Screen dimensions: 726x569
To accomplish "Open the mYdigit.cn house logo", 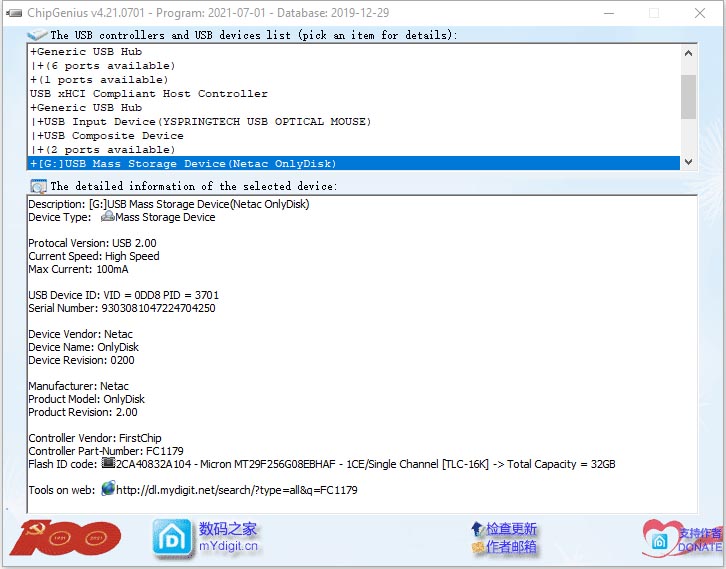I will (172, 538).
